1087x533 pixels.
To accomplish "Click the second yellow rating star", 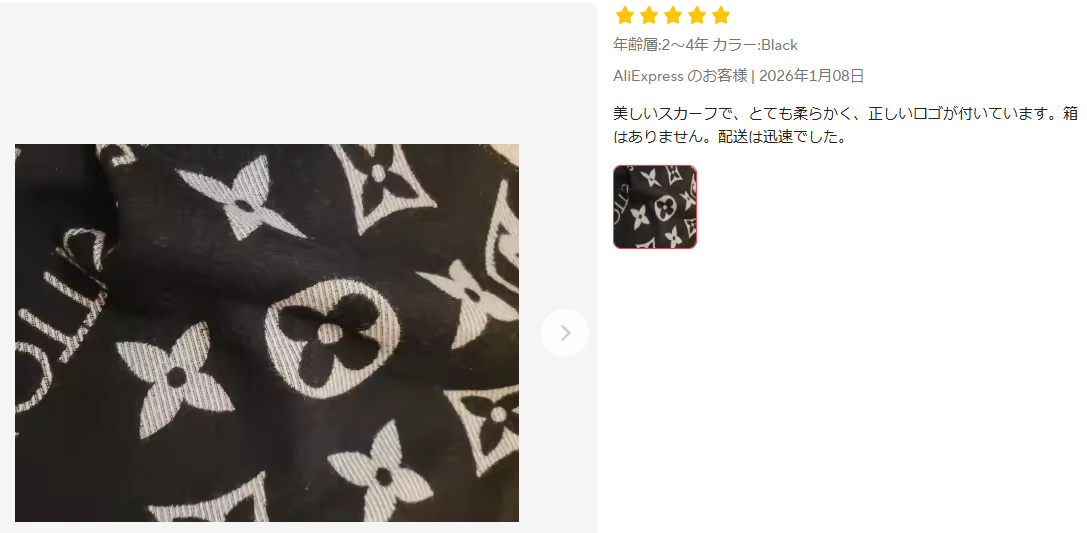I will [649, 15].
